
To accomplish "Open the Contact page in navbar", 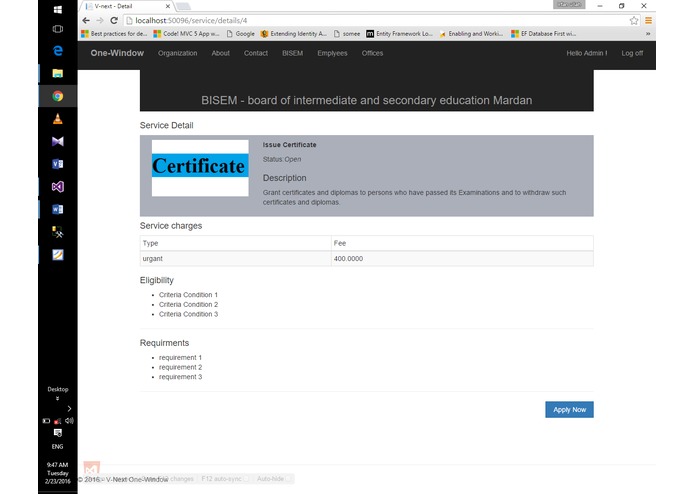I will 256,53.
